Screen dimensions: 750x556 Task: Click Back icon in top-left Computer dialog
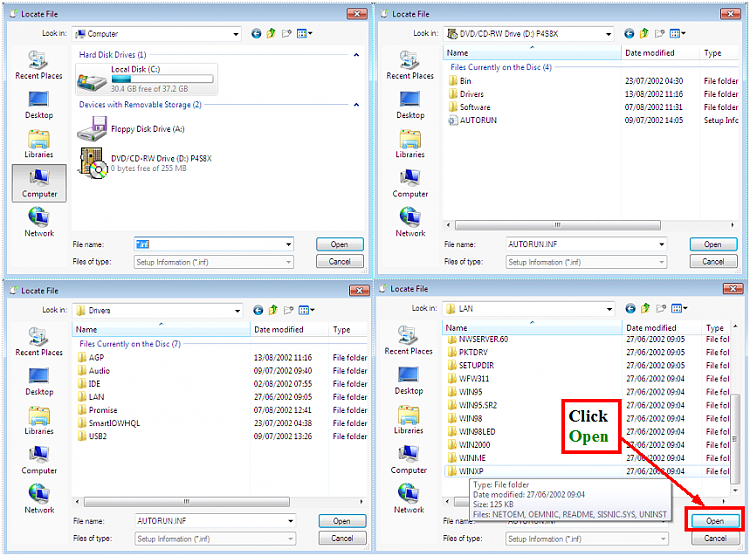pyautogui.click(x=256, y=33)
